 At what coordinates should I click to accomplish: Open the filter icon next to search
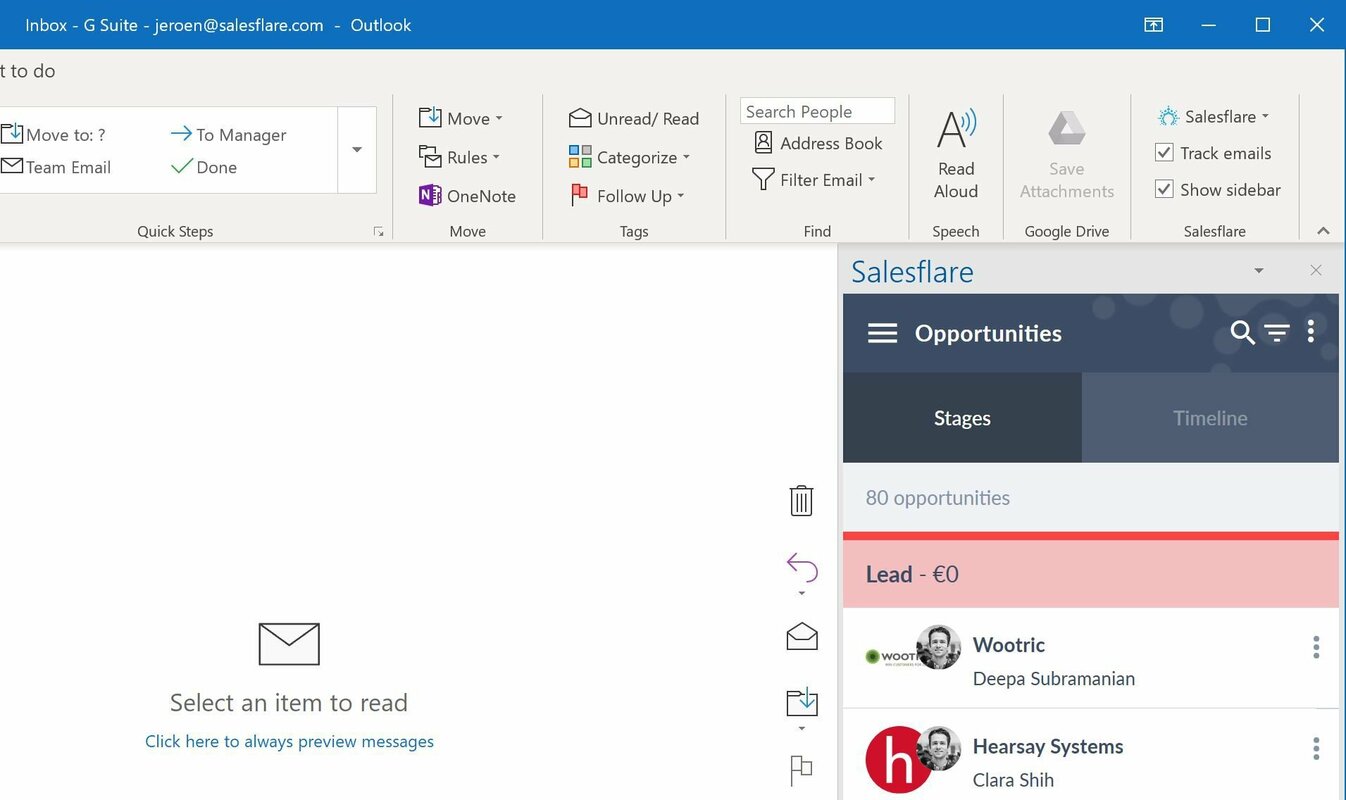coord(1277,333)
